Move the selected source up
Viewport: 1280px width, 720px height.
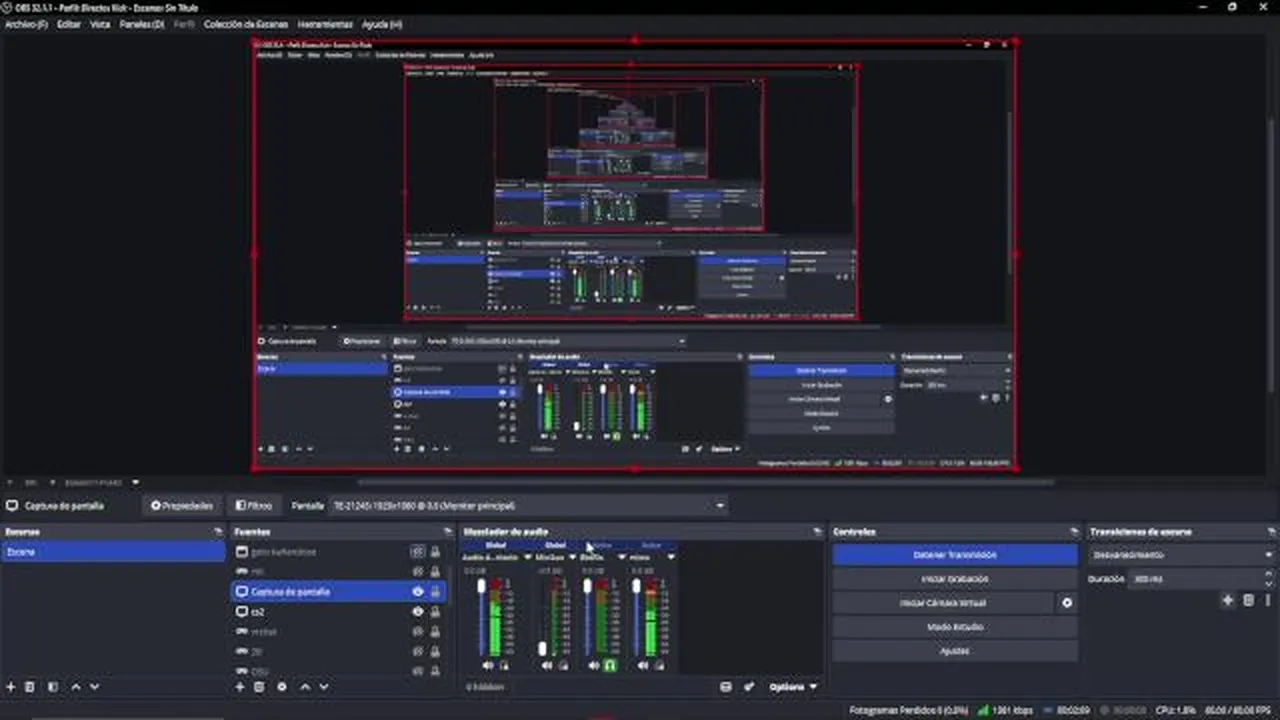(x=305, y=687)
